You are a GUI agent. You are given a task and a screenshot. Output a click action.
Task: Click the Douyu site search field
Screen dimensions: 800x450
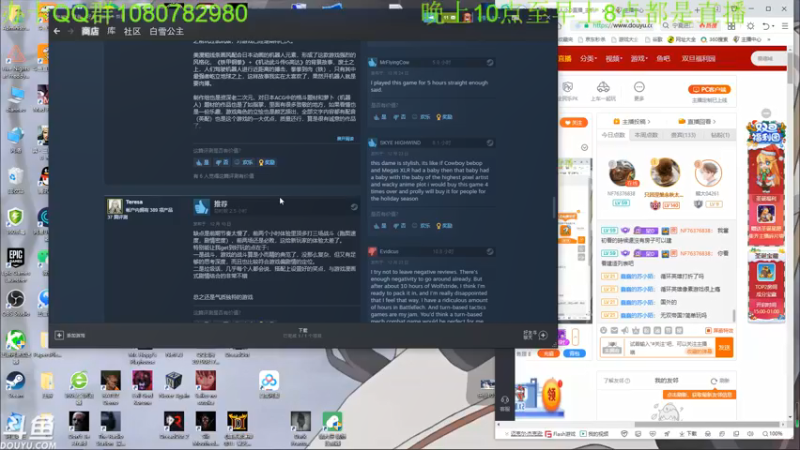[x=769, y=59]
